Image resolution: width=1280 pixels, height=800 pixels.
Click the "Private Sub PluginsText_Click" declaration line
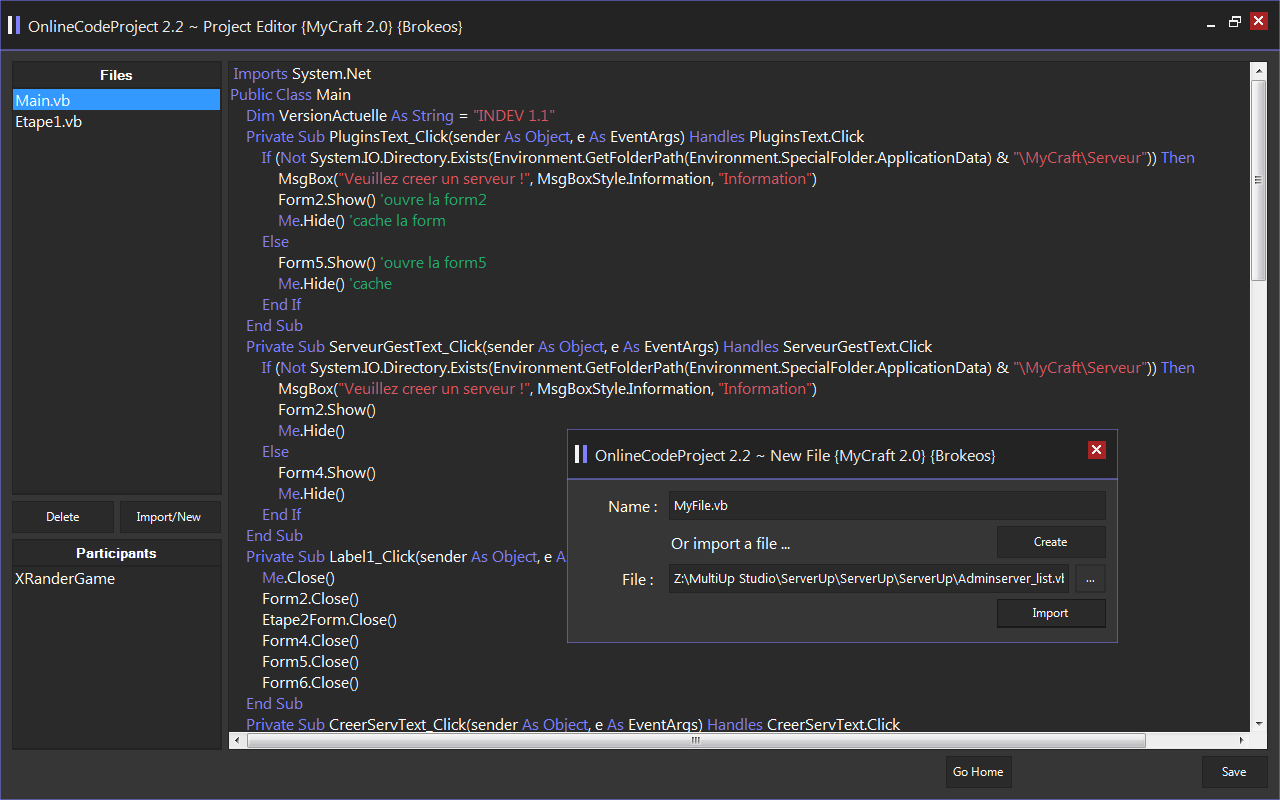click(555, 136)
